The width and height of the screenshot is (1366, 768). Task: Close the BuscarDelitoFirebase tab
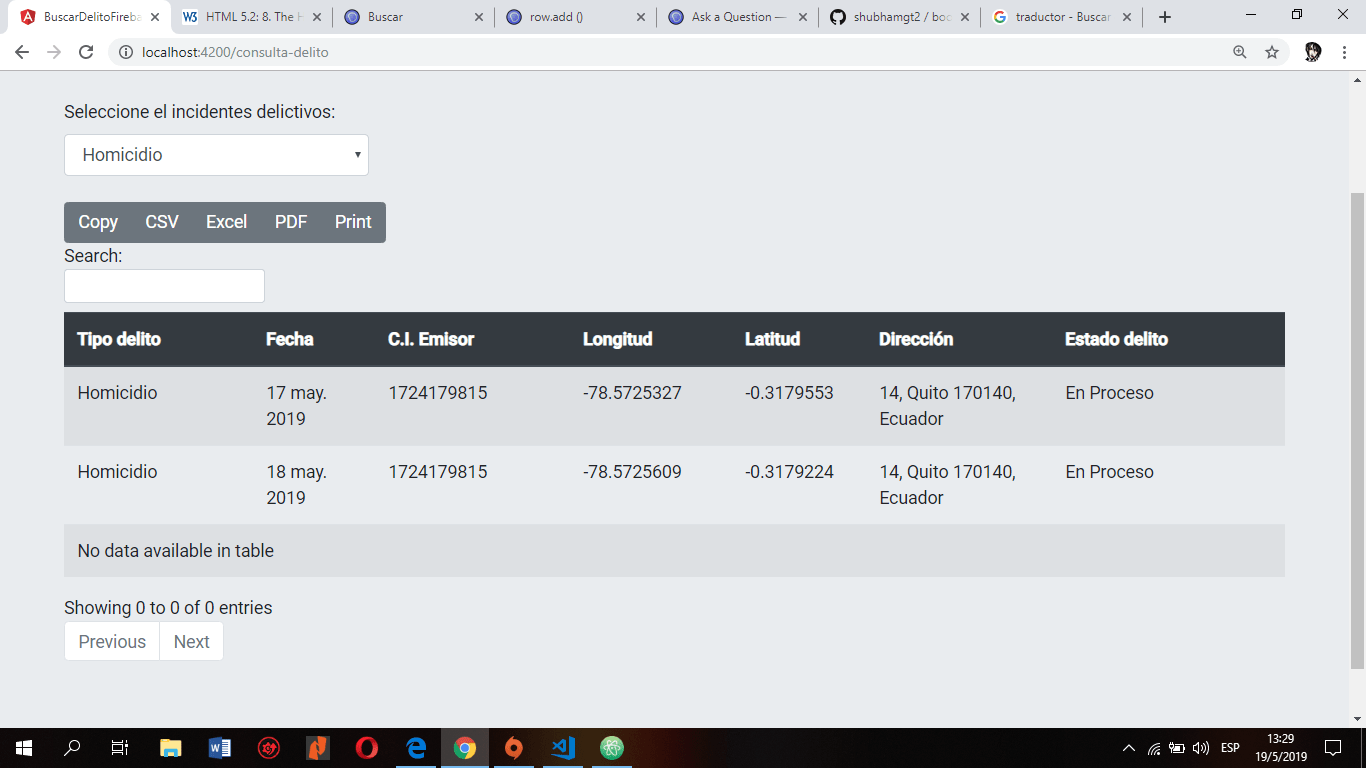tap(154, 17)
